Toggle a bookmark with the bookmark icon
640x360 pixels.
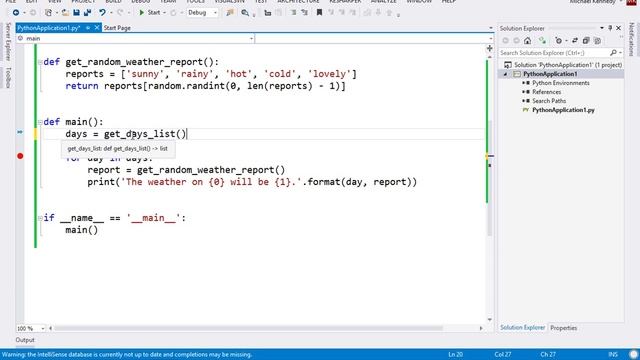(319, 13)
